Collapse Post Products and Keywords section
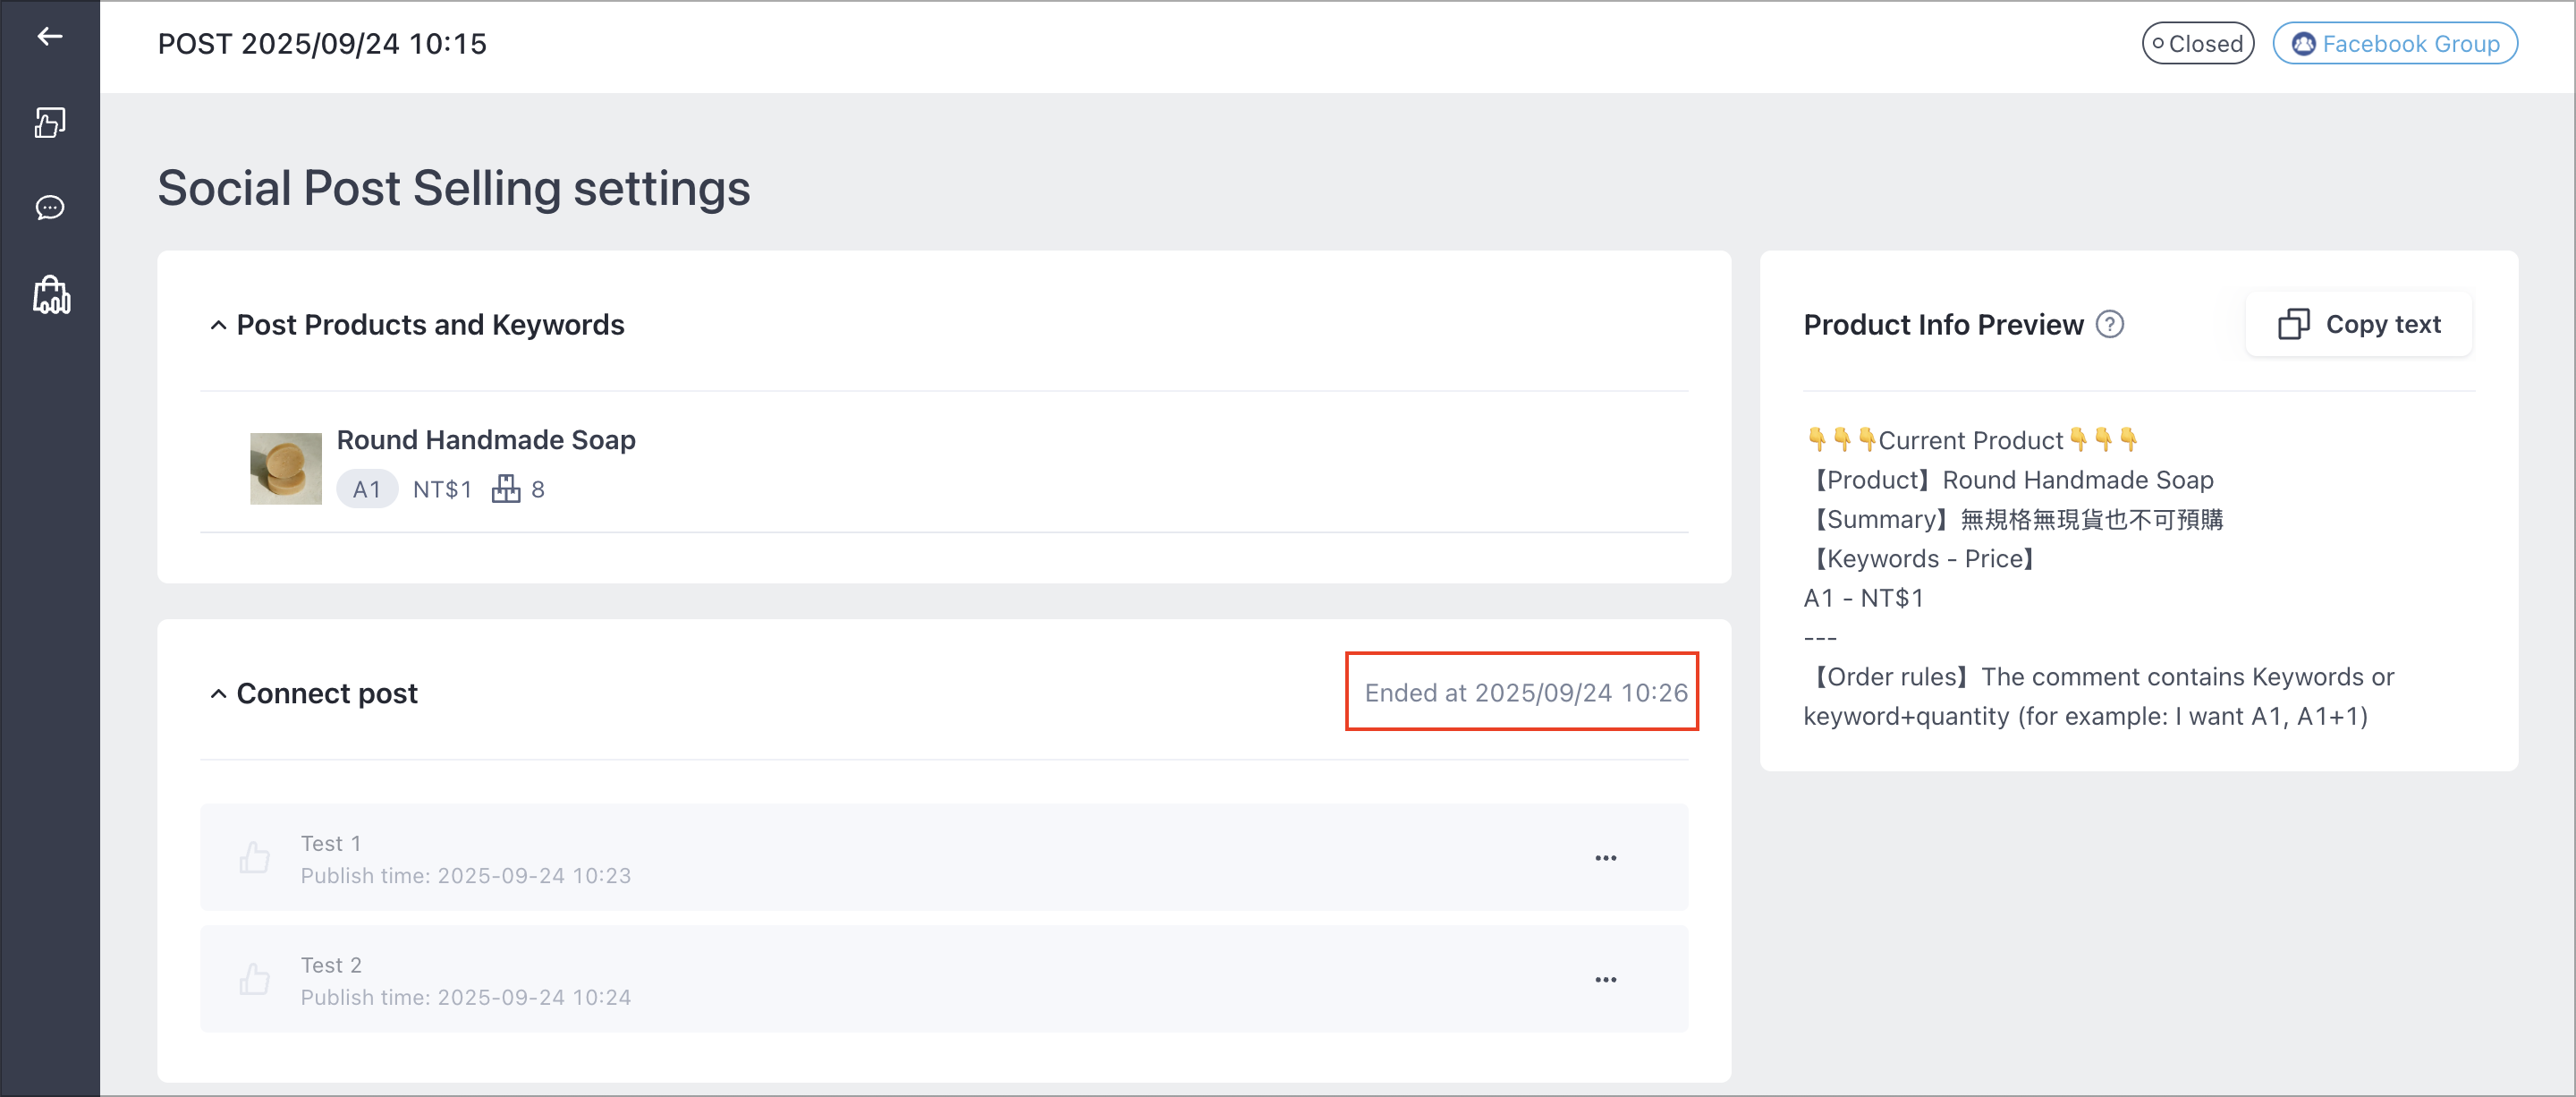The image size is (2576, 1097). [218, 325]
